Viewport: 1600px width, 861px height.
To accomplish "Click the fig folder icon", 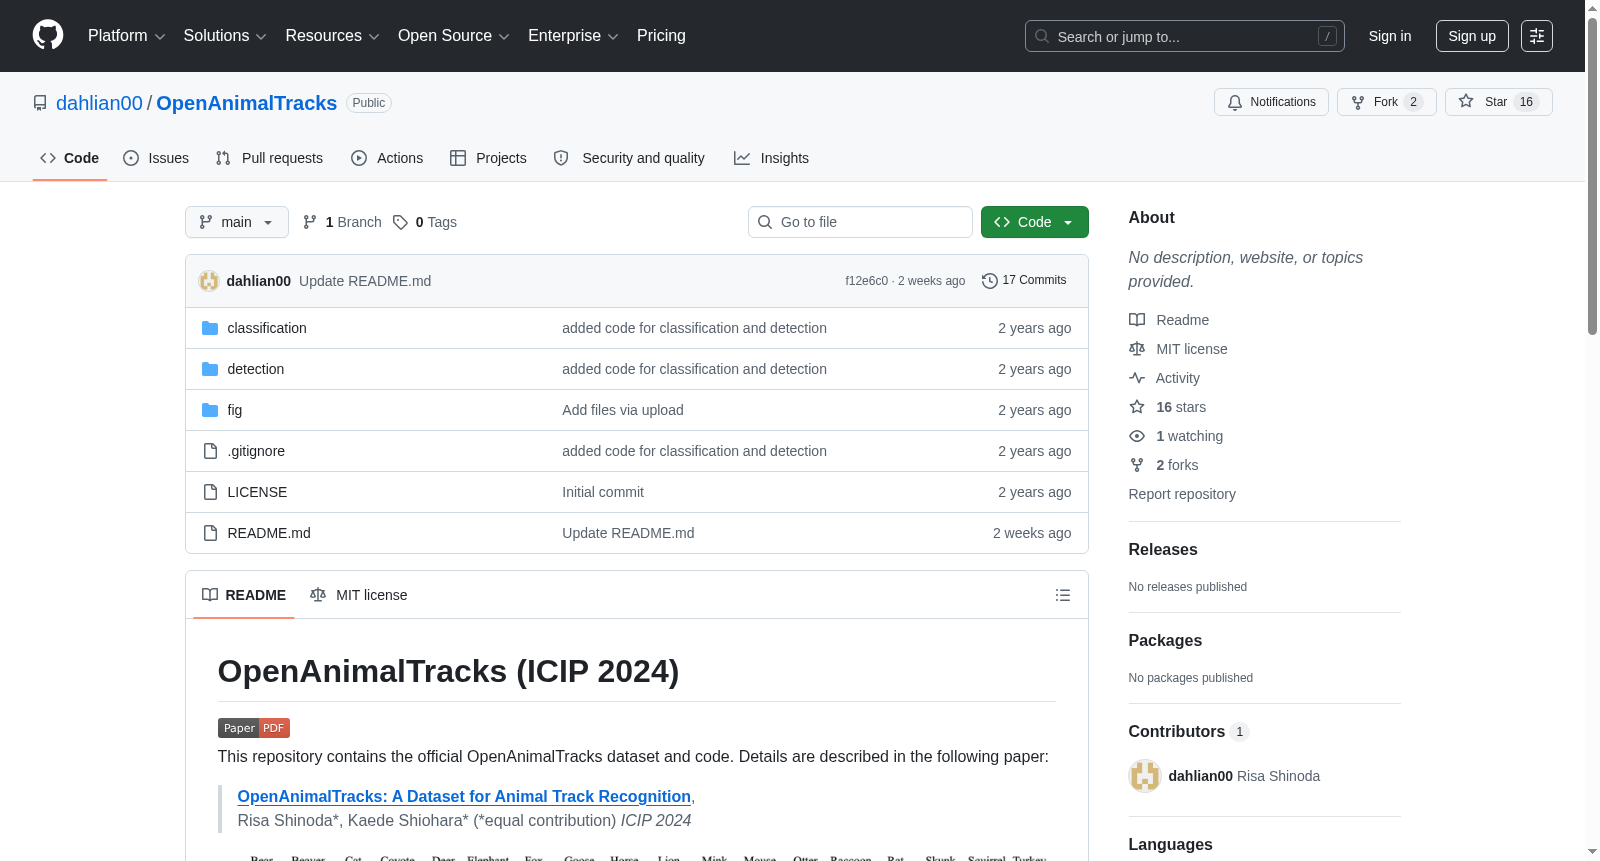I will (x=210, y=410).
